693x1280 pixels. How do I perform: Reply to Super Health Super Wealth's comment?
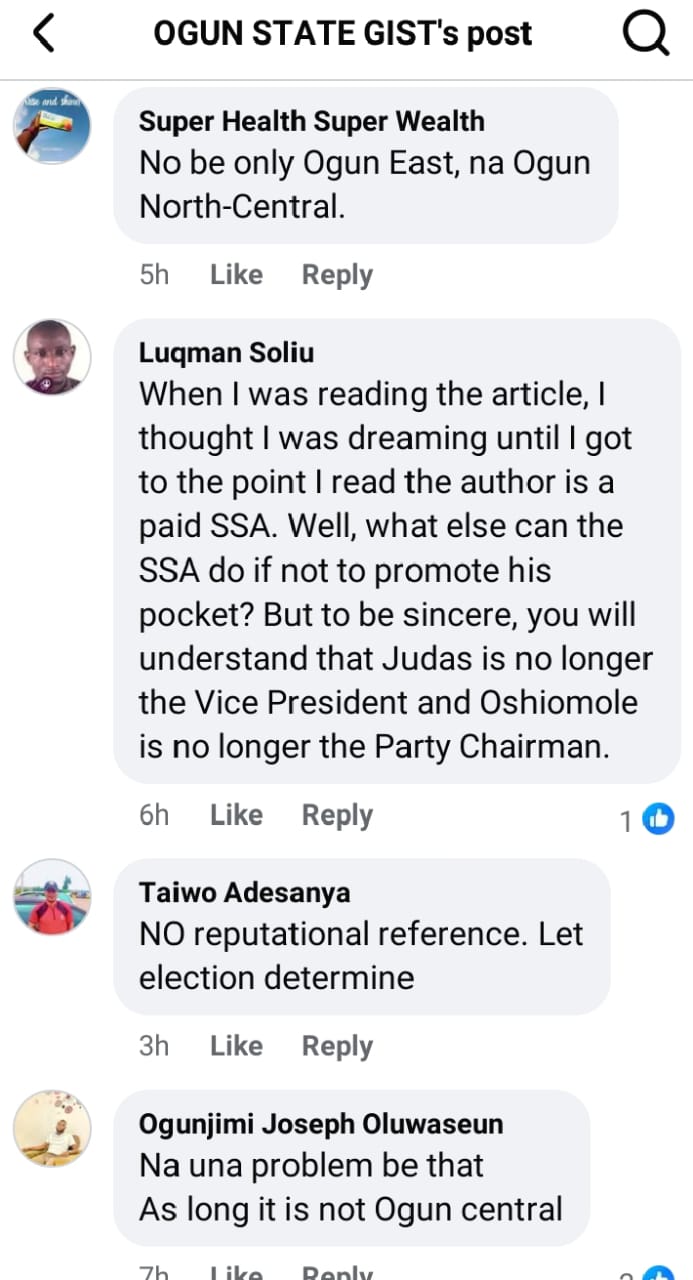[x=337, y=275]
